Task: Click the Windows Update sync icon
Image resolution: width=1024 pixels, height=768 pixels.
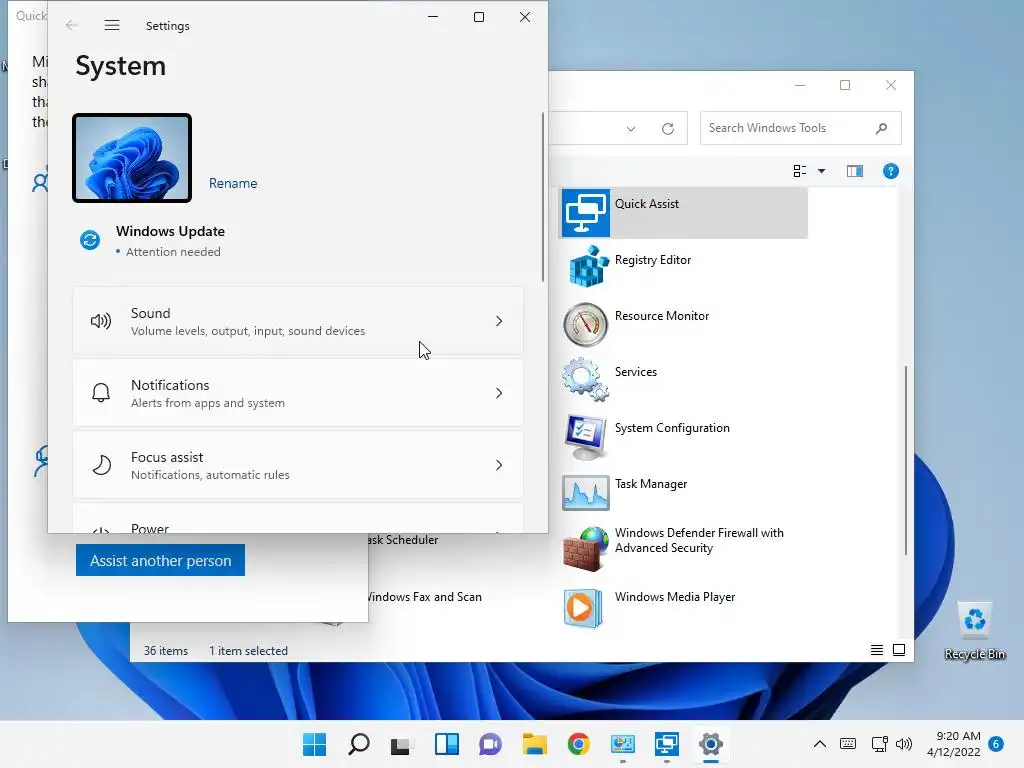Action: 90,240
